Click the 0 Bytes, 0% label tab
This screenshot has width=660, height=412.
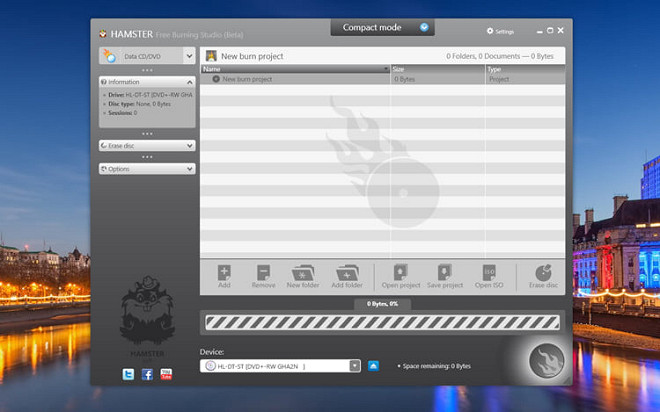382,304
